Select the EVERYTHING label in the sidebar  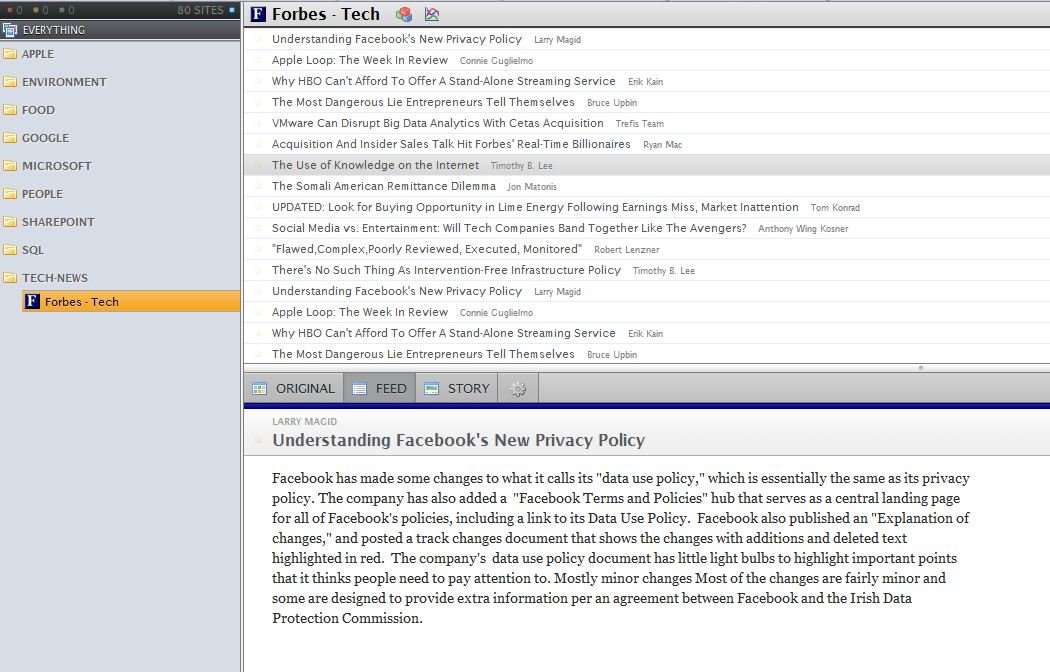tap(54, 29)
